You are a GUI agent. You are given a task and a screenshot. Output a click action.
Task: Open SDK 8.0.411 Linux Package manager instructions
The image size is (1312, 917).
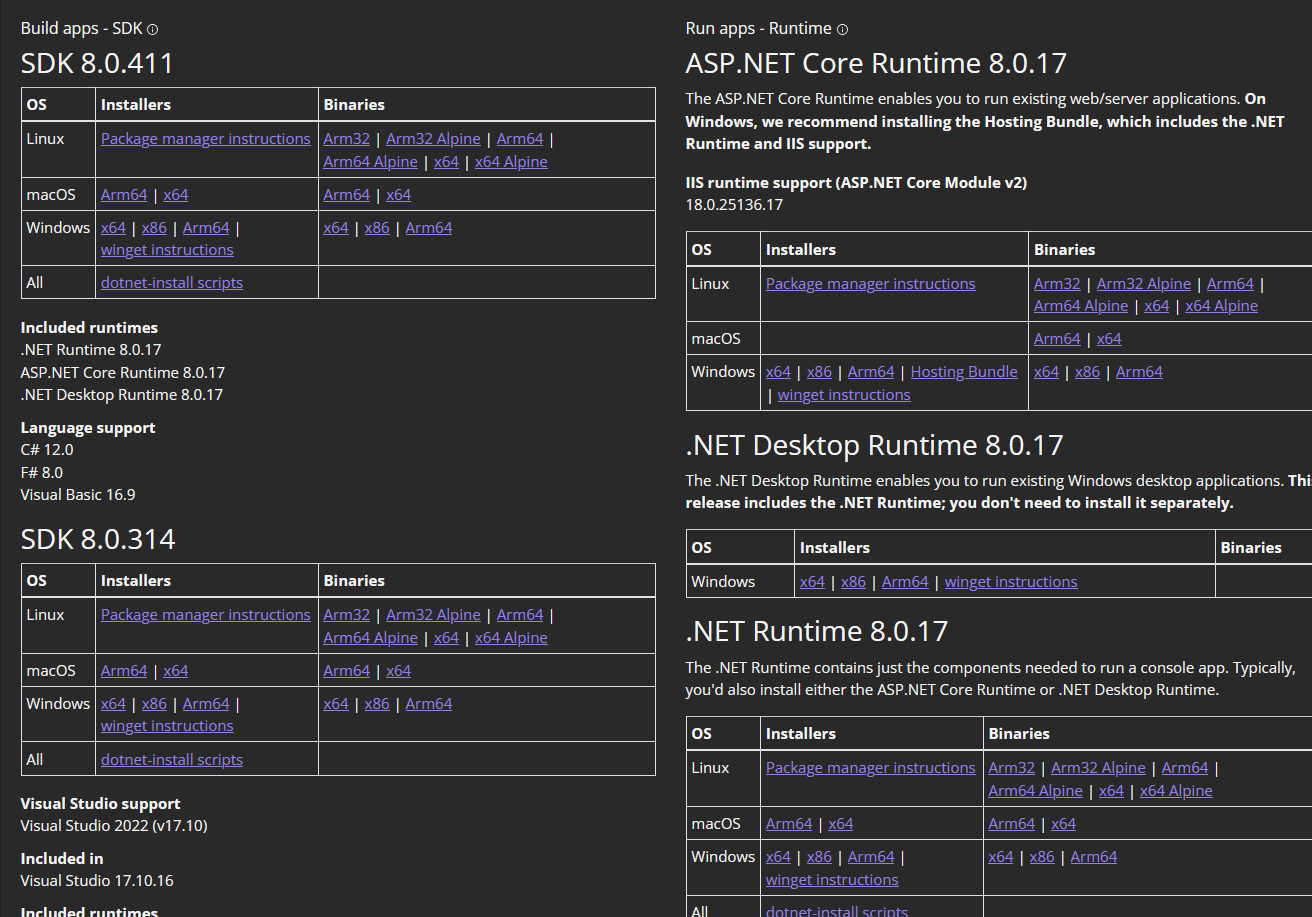[x=206, y=139]
